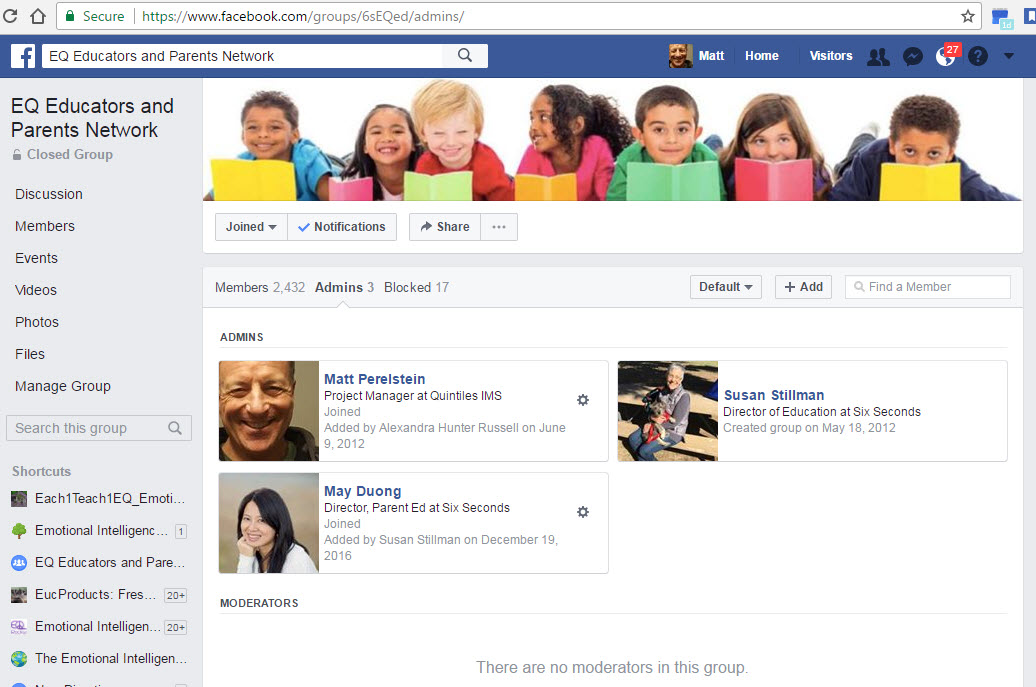Toggle the group Notifications button
The image size is (1036, 687).
342,227
